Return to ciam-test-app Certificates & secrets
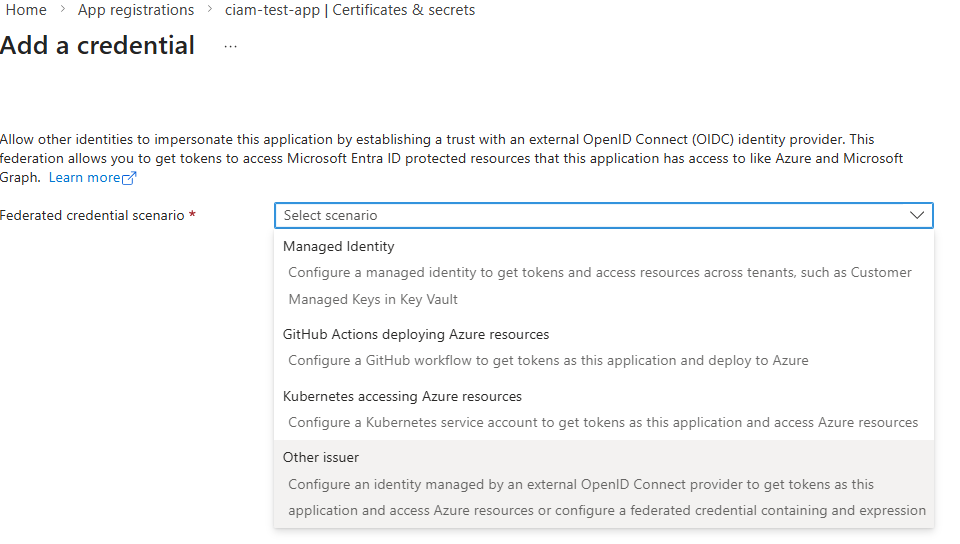Screen dimensions: 960x544 pyautogui.click(x=350, y=10)
